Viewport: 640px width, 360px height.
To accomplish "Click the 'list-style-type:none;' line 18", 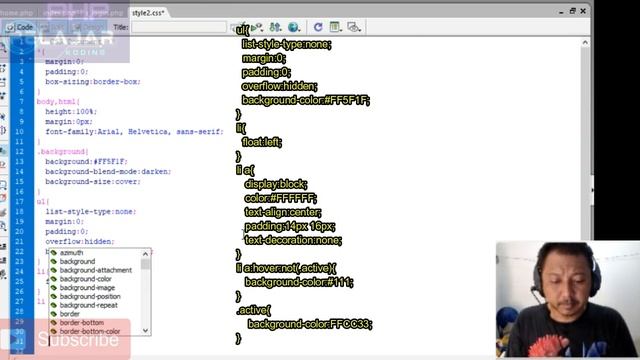I will click(x=91, y=212).
